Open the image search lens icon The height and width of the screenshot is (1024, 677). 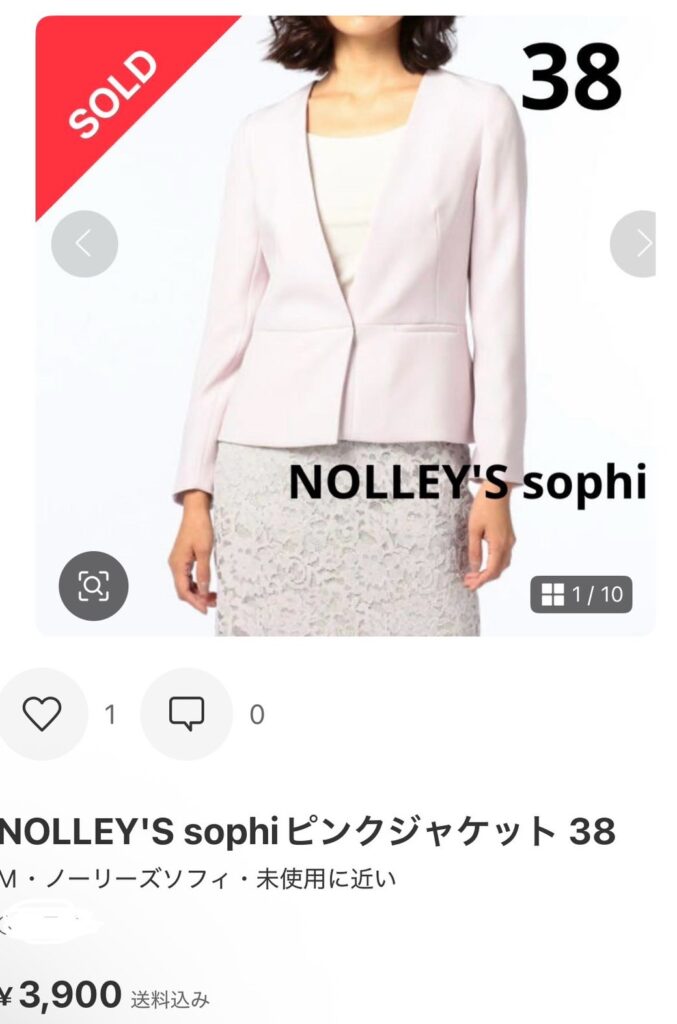tap(93, 586)
